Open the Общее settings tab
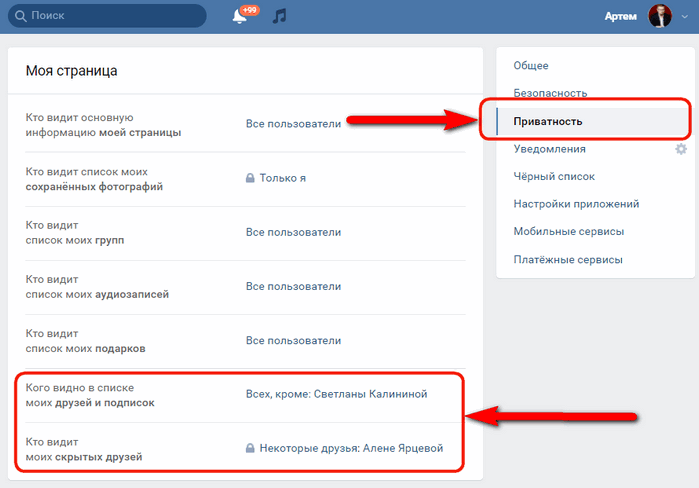The image size is (699, 488). [530, 66]
